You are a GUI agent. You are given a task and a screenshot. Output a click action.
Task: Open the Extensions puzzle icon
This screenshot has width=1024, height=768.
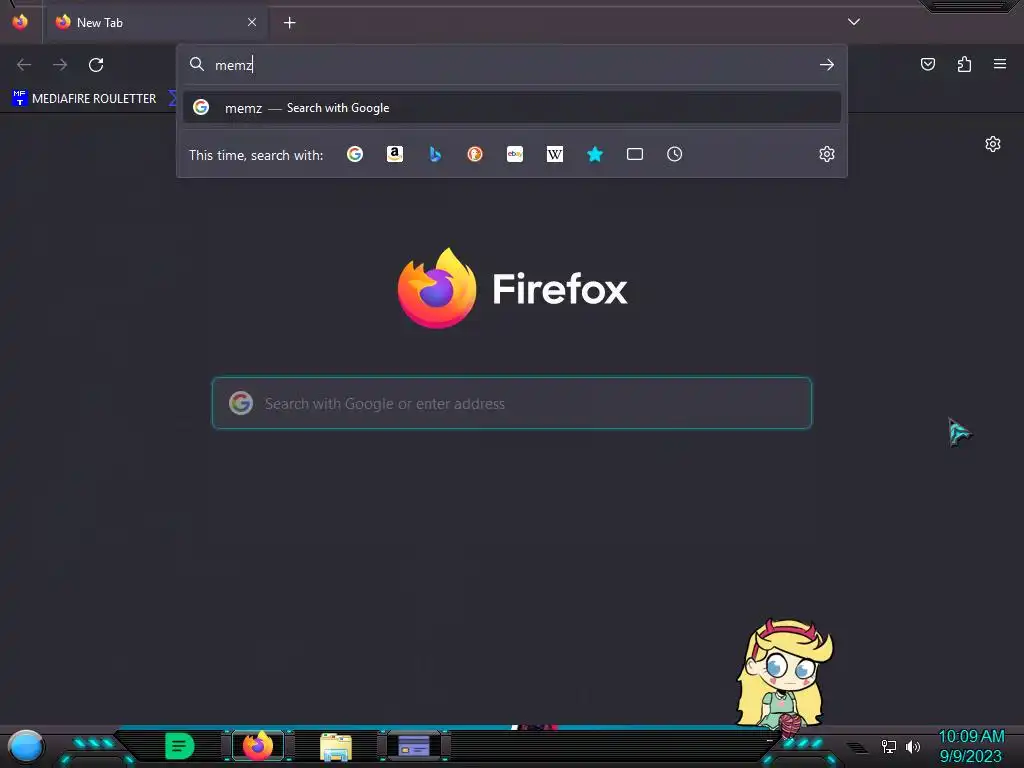964,64
